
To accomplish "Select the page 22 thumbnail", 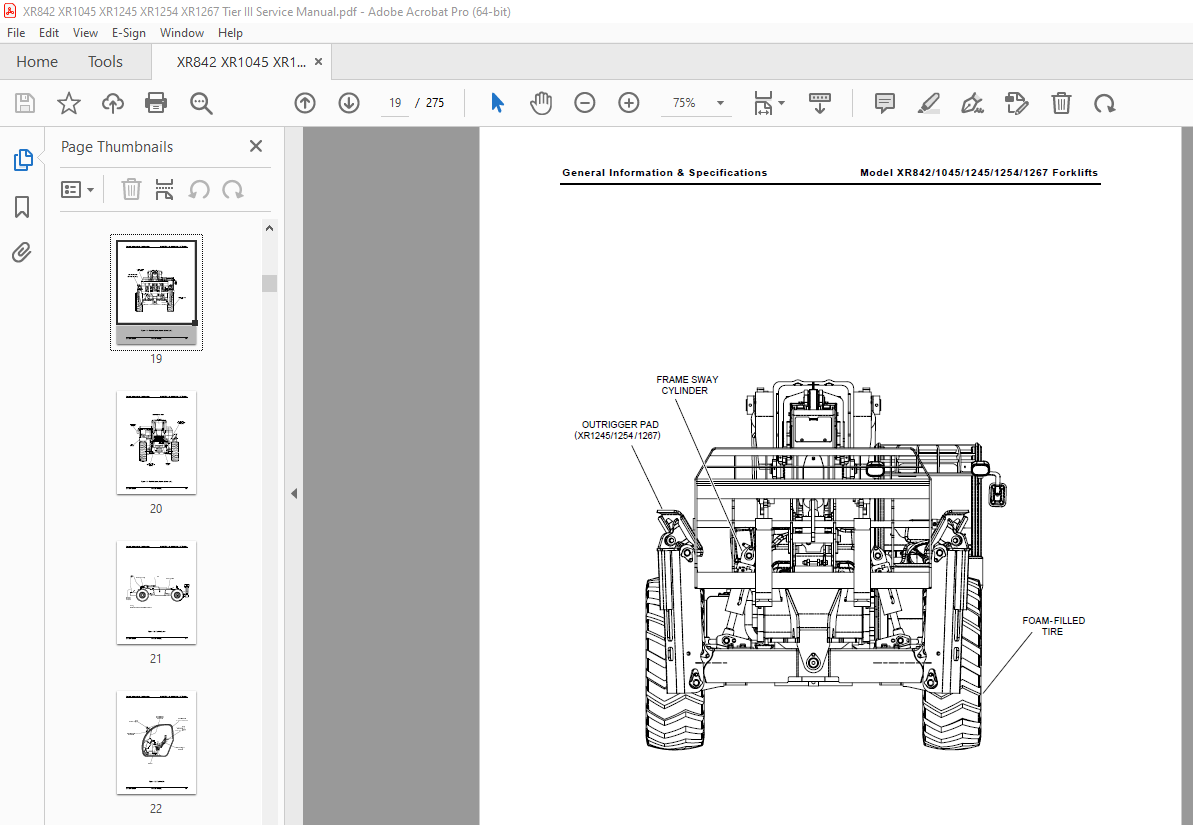I will [x=156, y=743].
